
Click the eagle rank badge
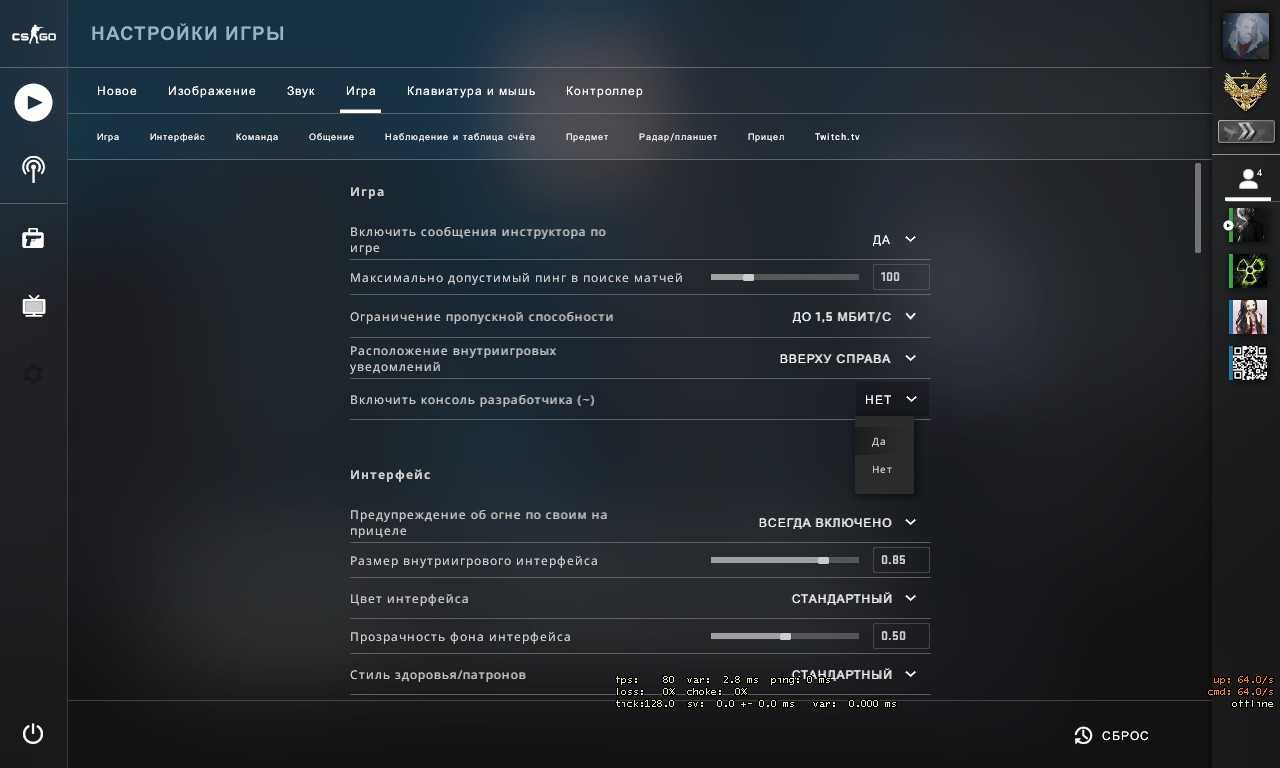(1246, 92)
